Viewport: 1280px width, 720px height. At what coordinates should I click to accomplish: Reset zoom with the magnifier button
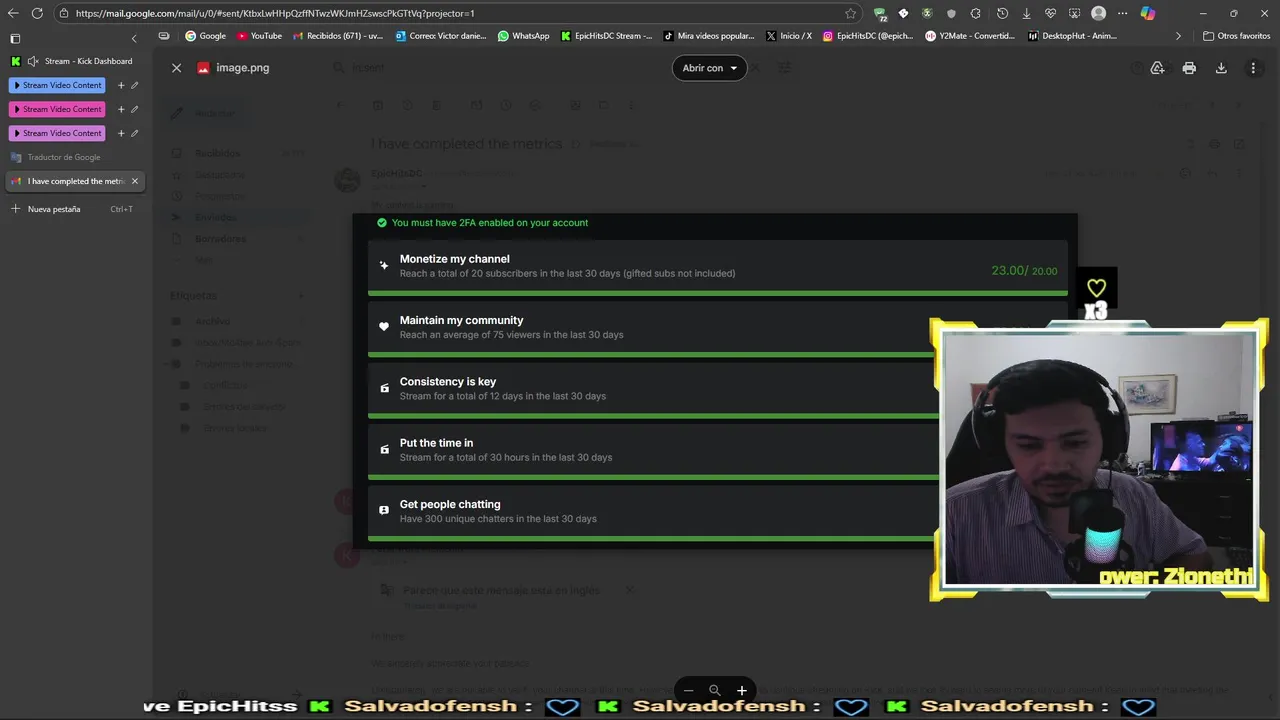click(x=715, y=690)
